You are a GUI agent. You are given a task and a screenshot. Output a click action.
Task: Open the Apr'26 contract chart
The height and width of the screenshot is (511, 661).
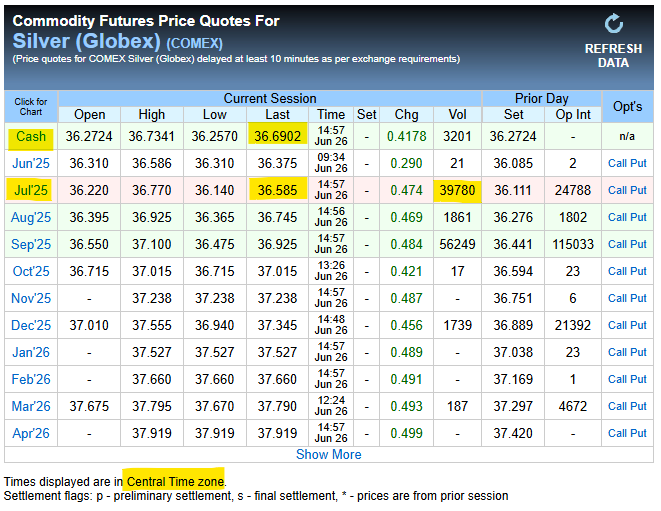[x=31, y=433]
